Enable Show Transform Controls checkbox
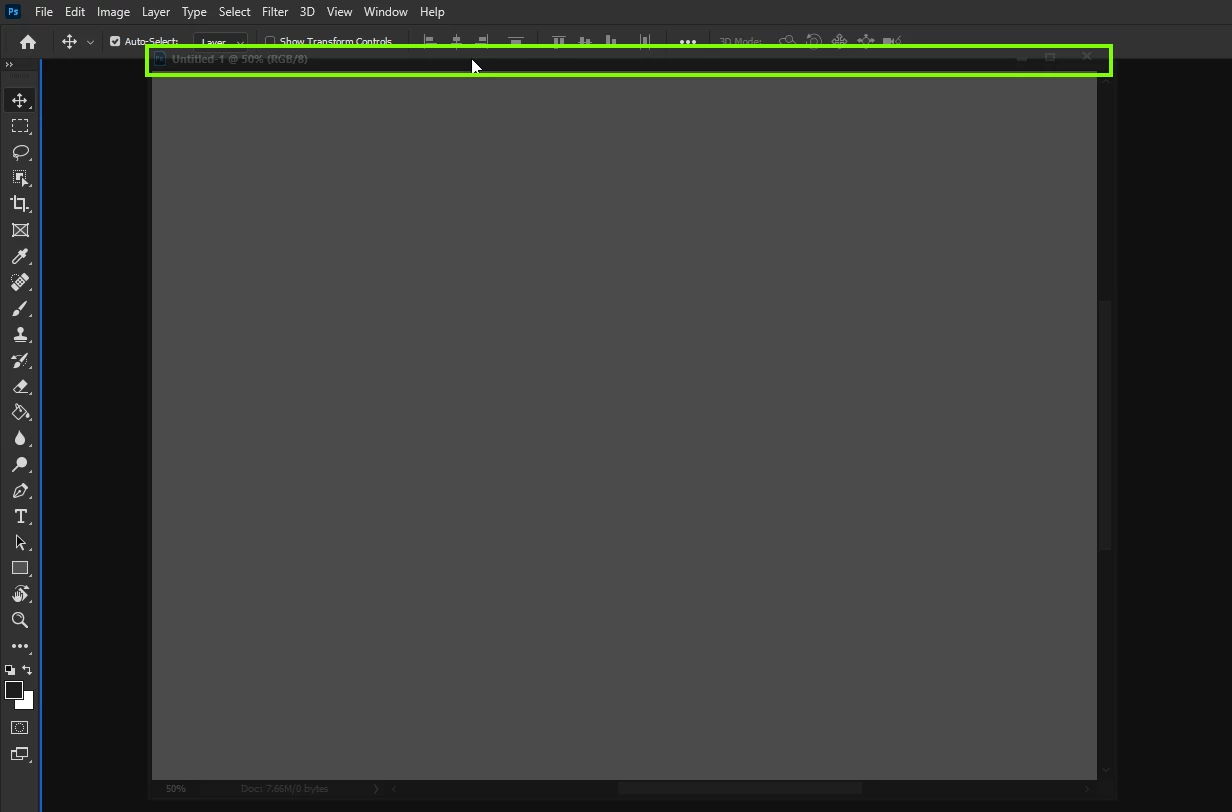The width and height of the screenshot is (1232, 812). pos(270,42)
